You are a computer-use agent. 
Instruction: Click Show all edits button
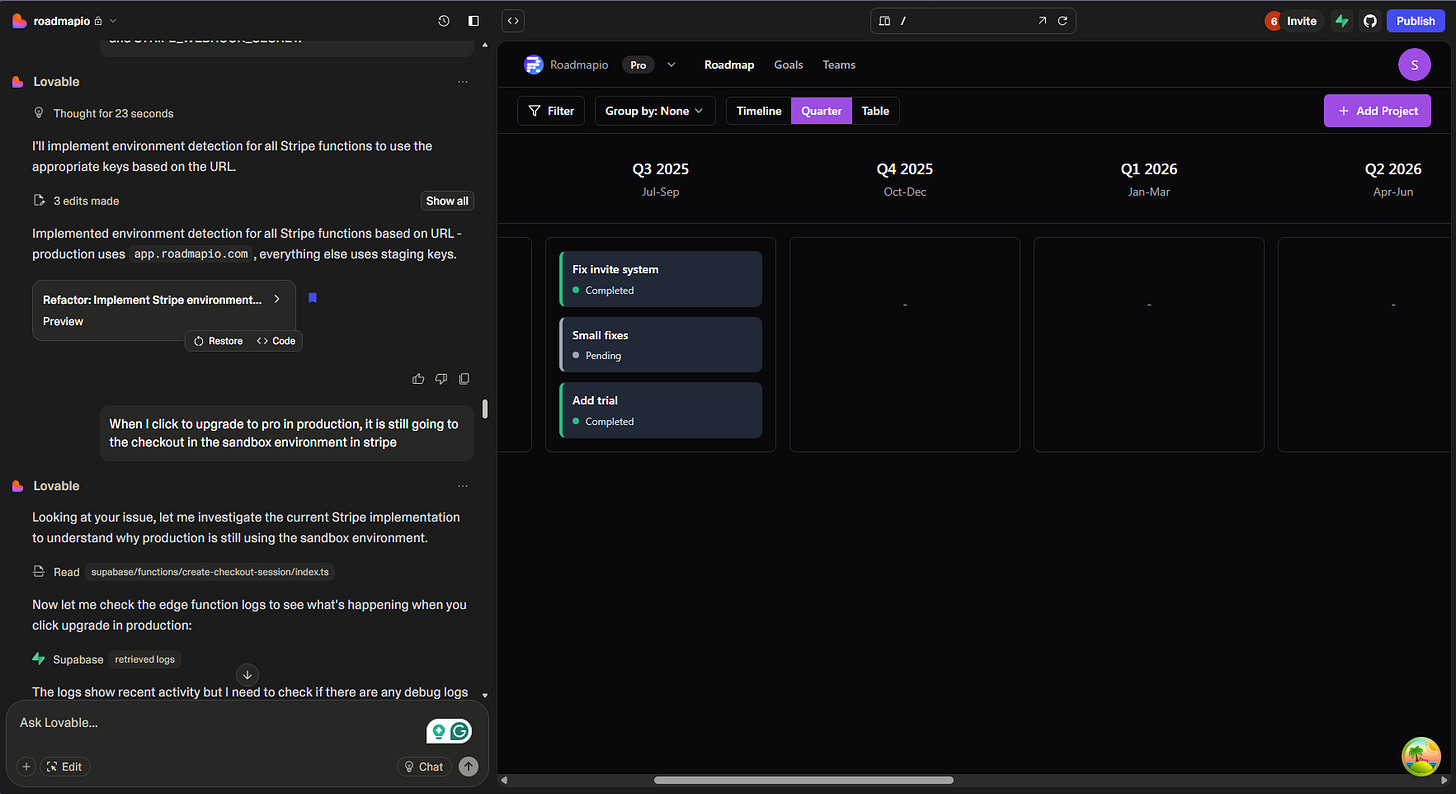pos(447,201)
